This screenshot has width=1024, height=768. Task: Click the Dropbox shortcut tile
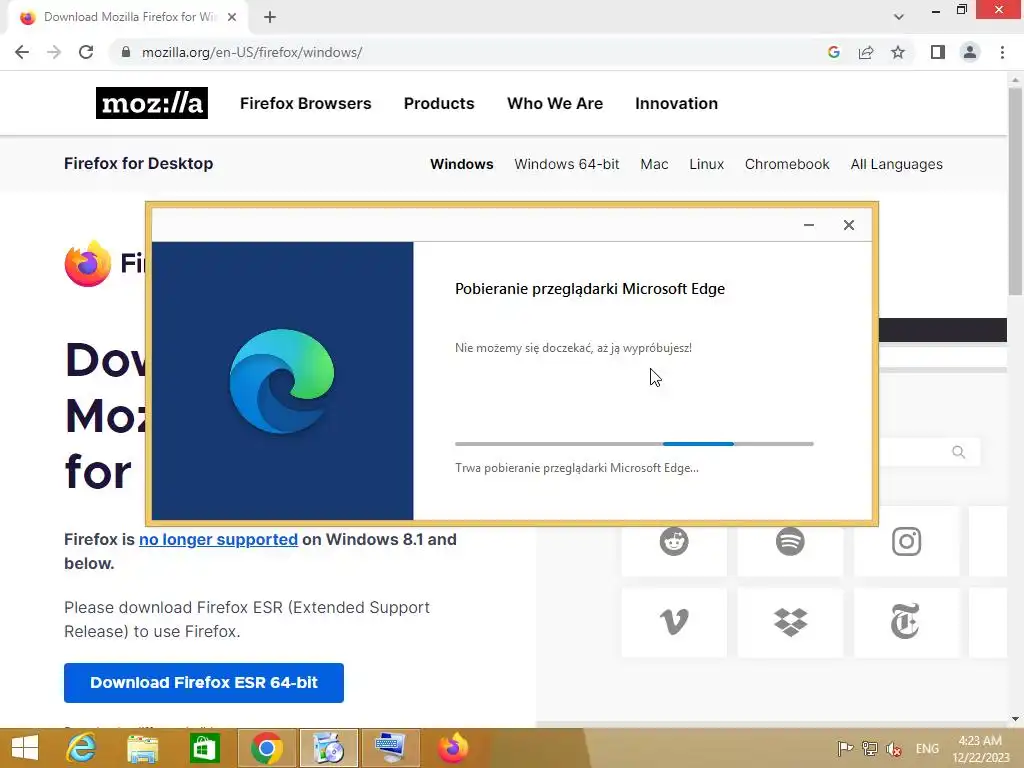[x=790, y=622]
